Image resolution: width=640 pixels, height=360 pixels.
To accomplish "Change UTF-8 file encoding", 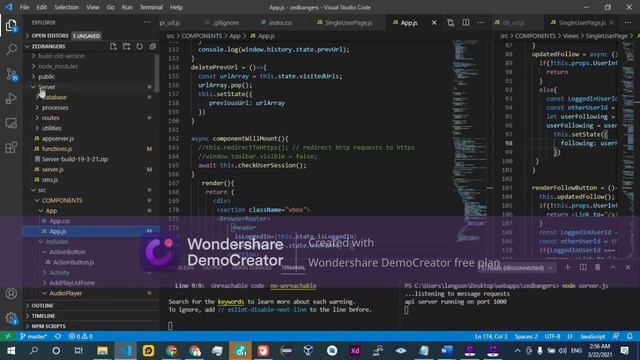I will point(552,336).
